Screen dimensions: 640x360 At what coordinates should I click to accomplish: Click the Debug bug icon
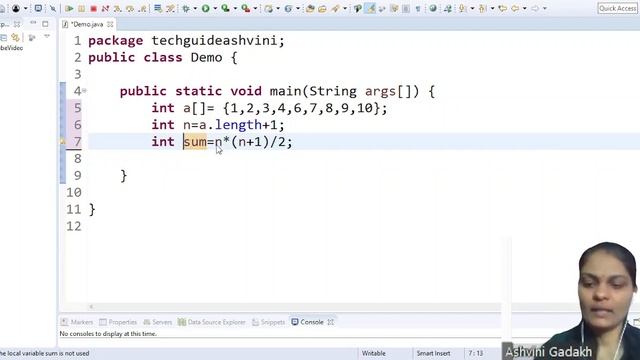[x=186, y=8]
